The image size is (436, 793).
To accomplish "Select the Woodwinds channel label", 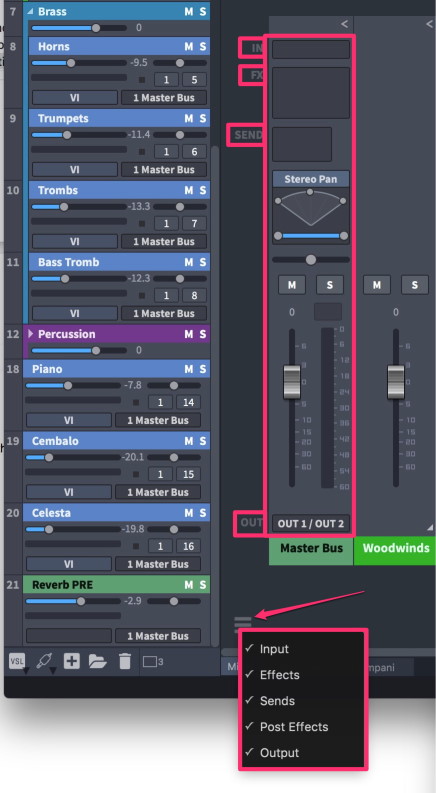I will pyautogui.click(x=396, y=548).
